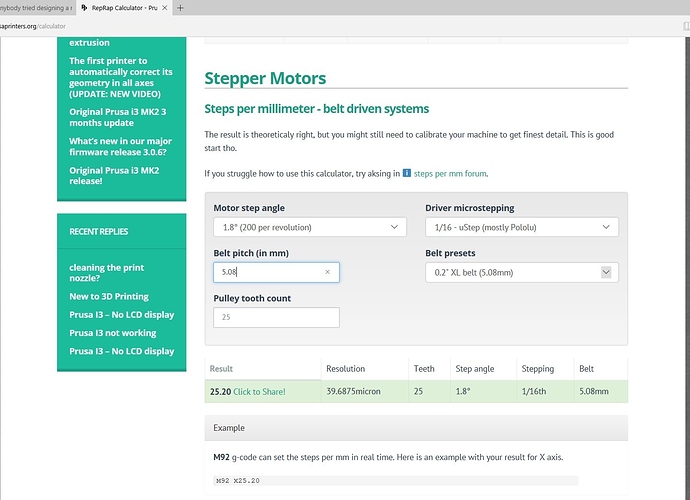Click the Pulley tooth count field
The height and width of the screenshot is (500, 690).
[x=276, y=317]
